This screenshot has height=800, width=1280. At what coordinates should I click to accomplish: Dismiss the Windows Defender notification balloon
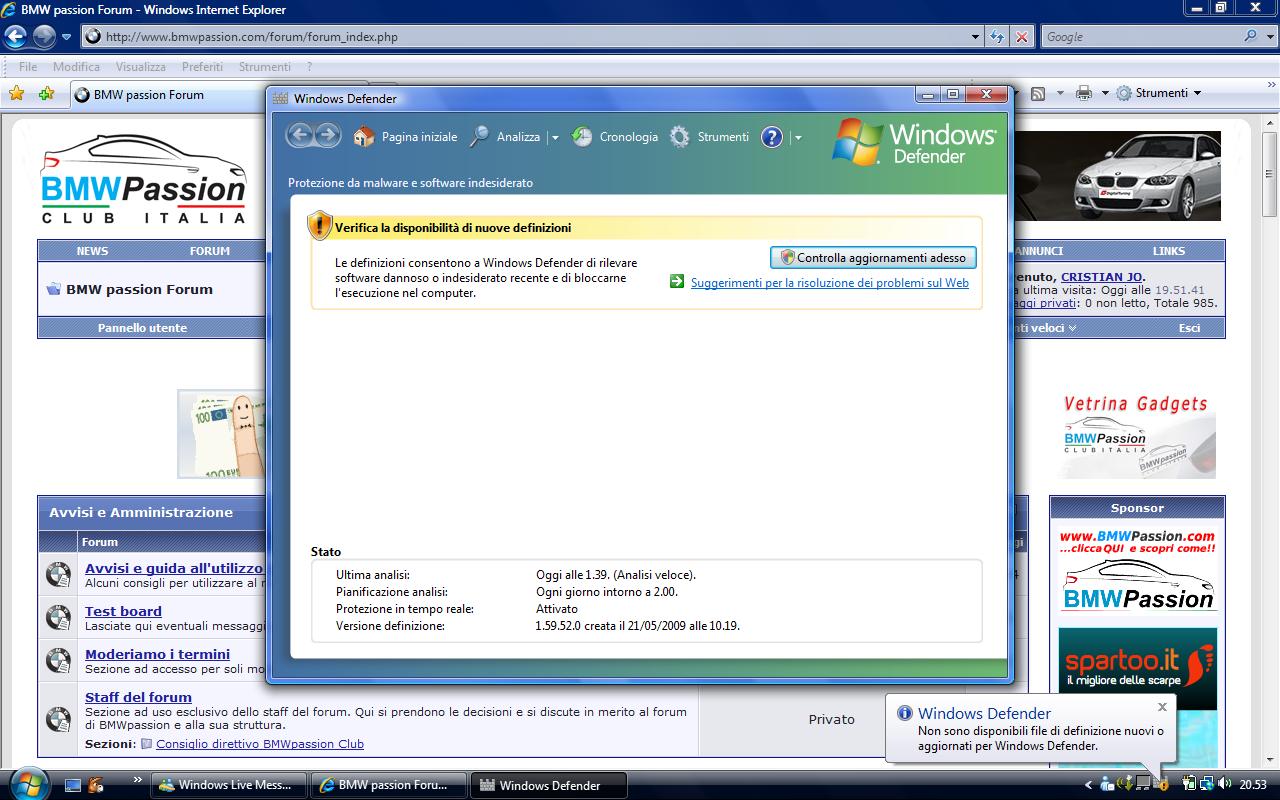tap(1162, 707)
